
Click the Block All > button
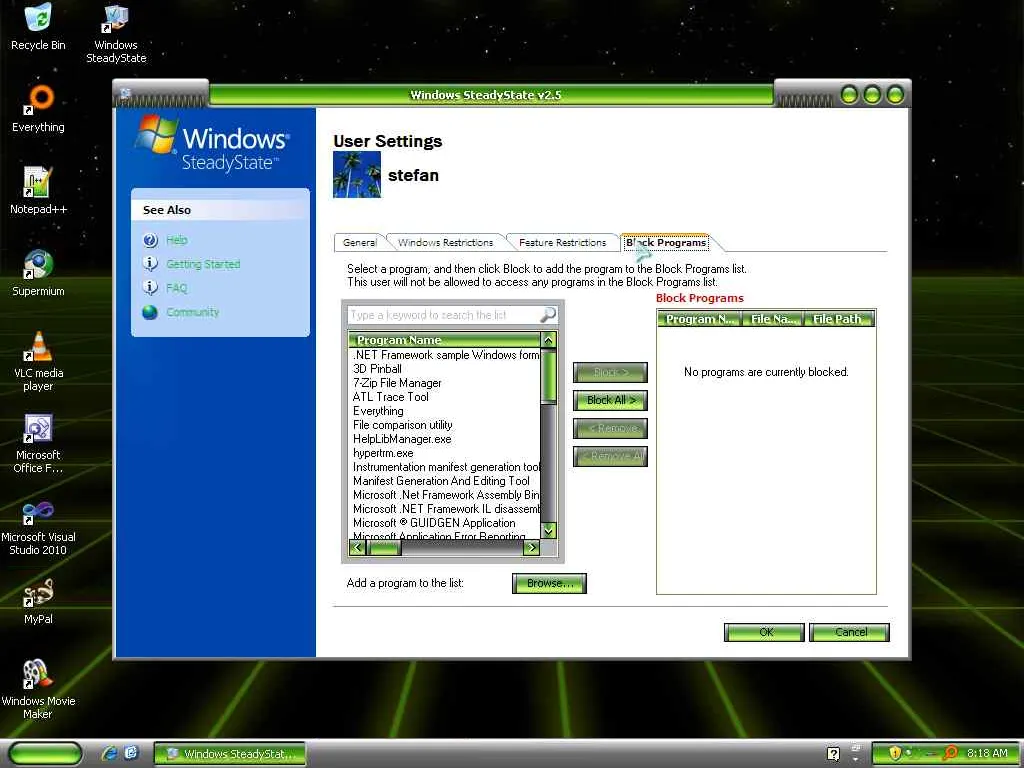click(611, 400)
